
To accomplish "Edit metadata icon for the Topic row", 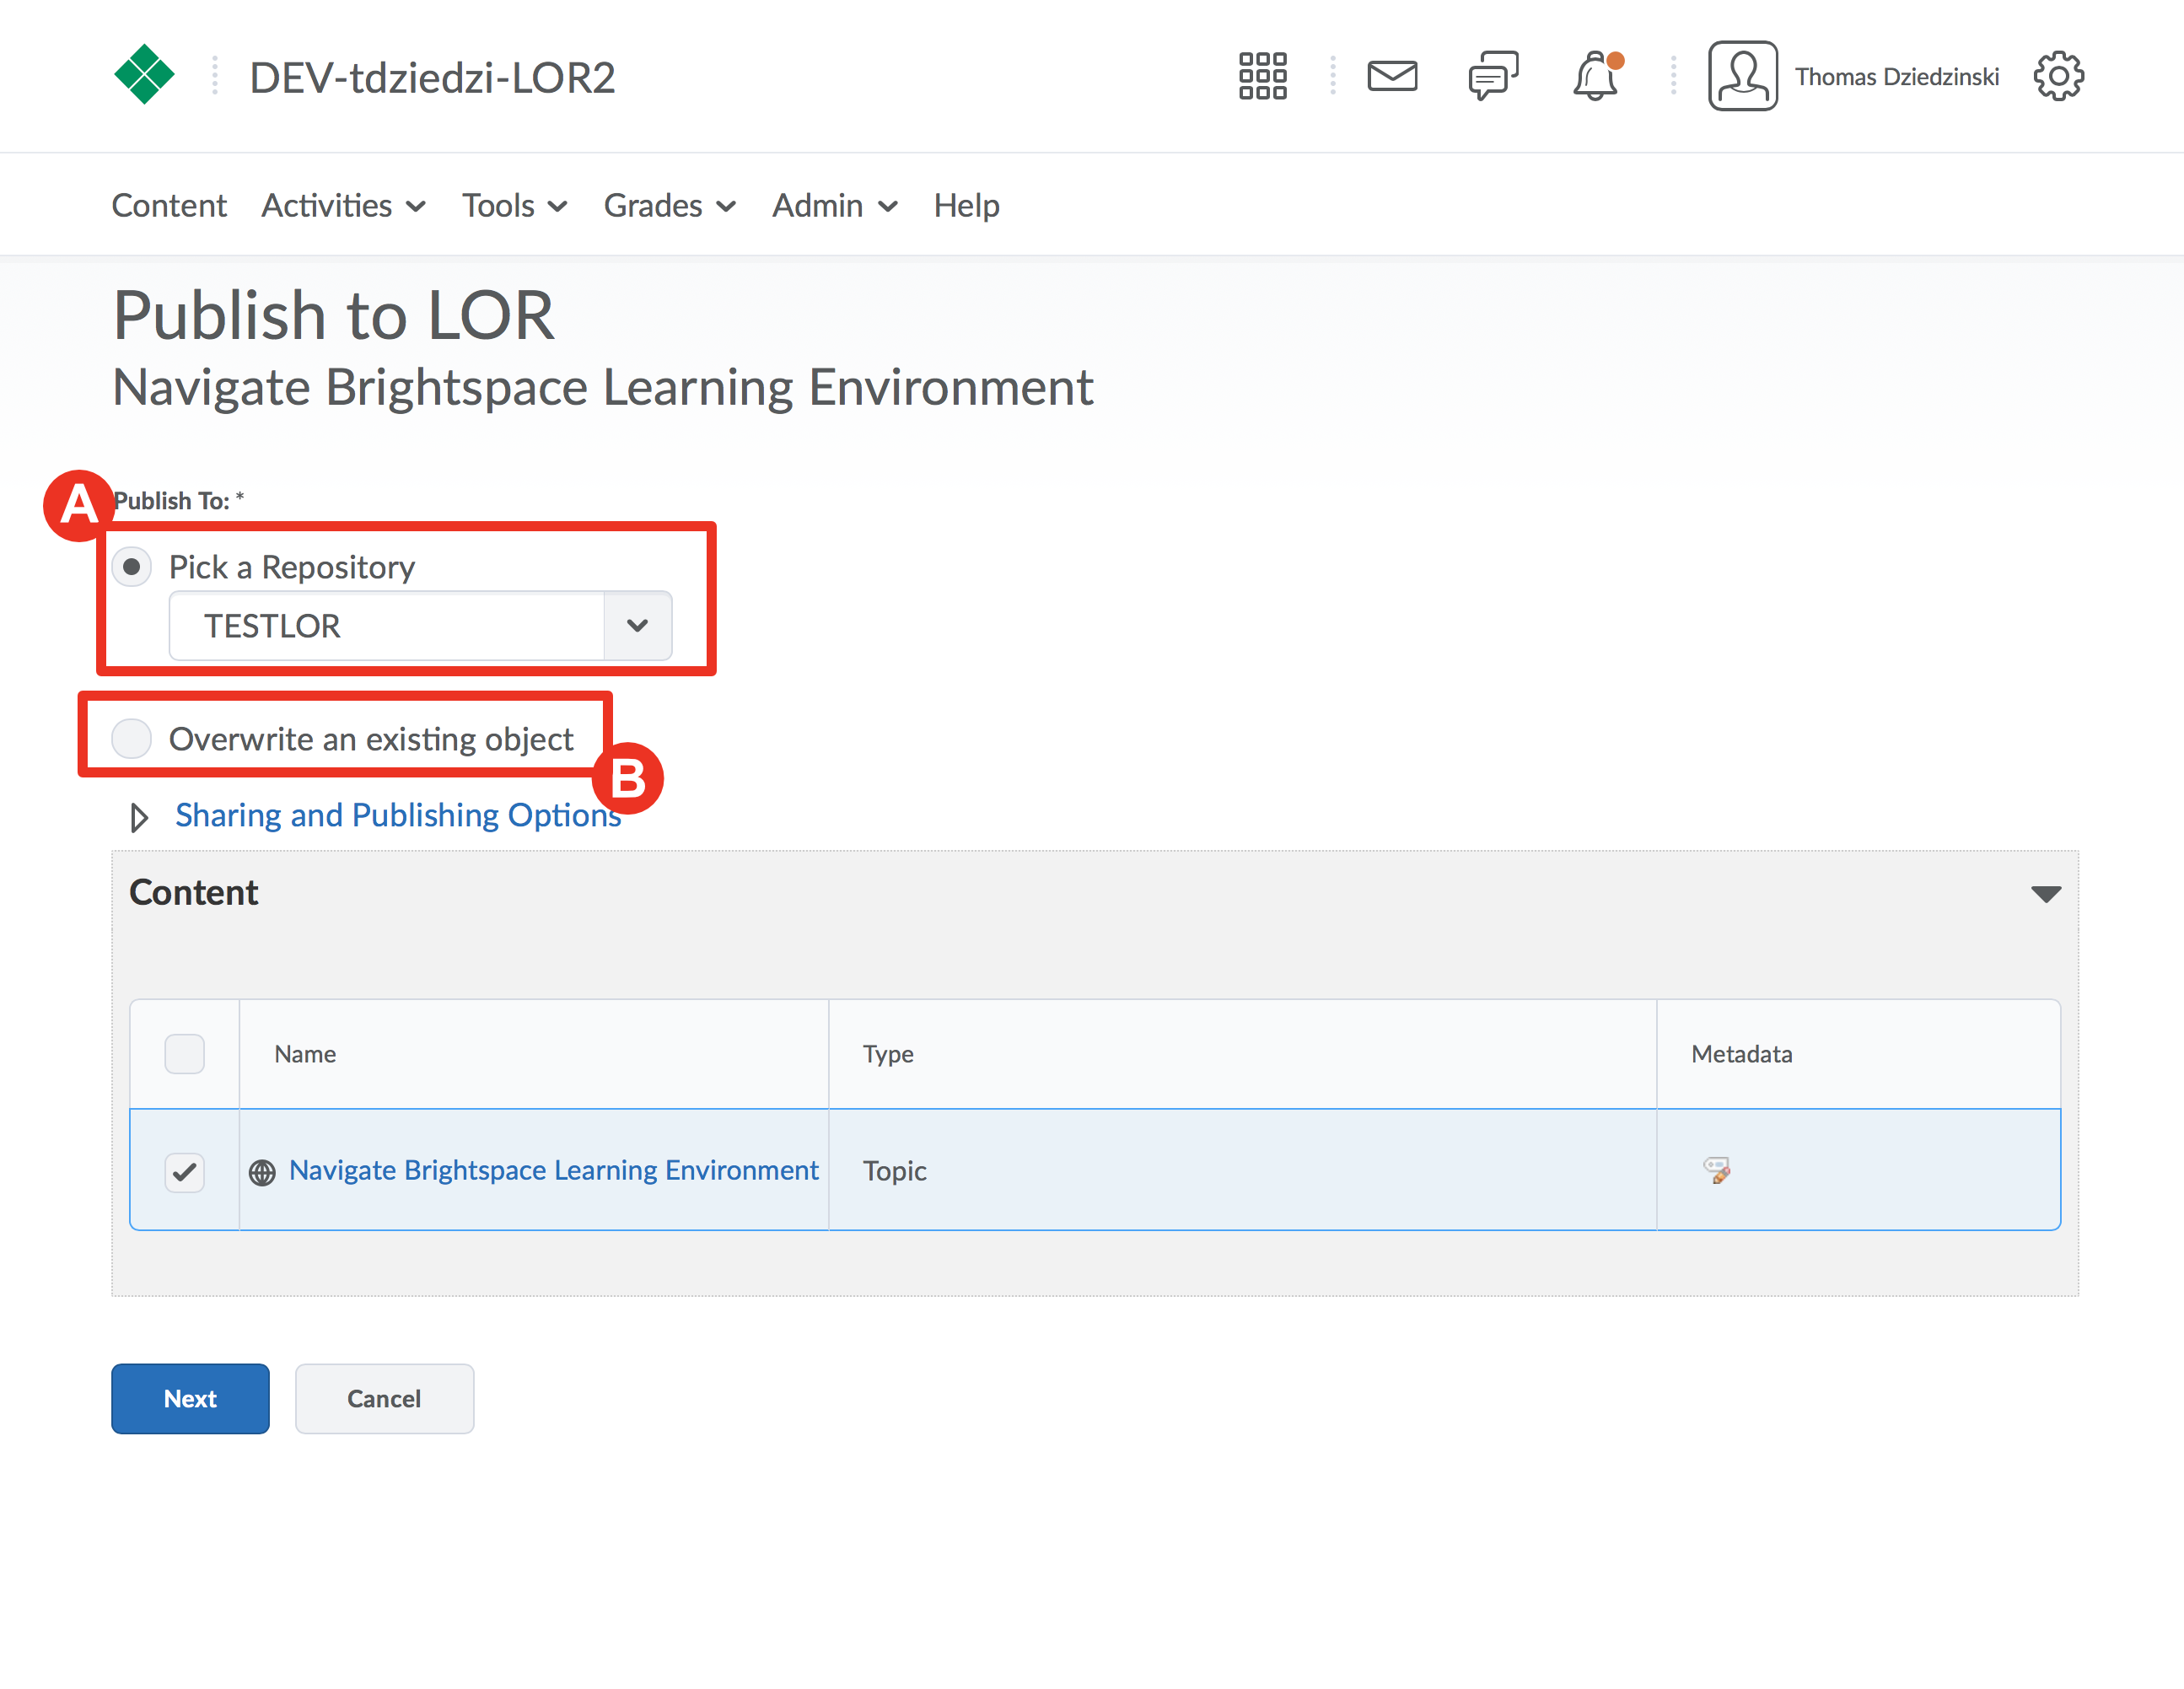I will tap(1716, 1170).
